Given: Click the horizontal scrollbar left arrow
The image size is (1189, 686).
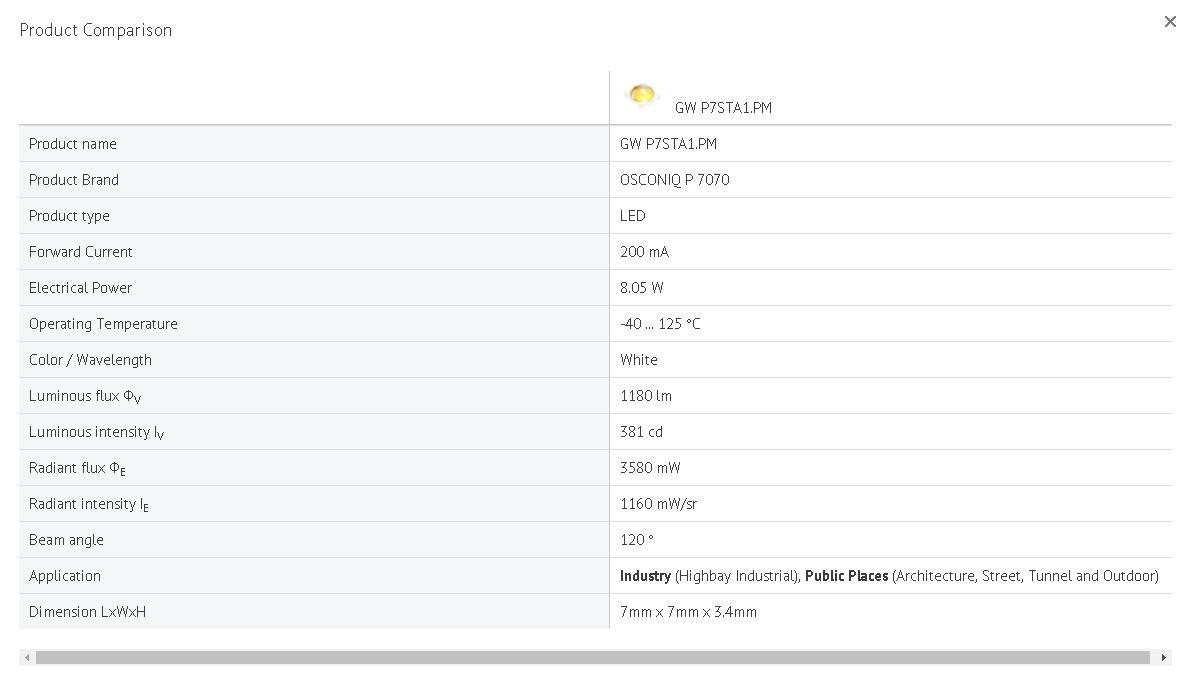Looking at the screenshot, I should [x=27, y=657].
